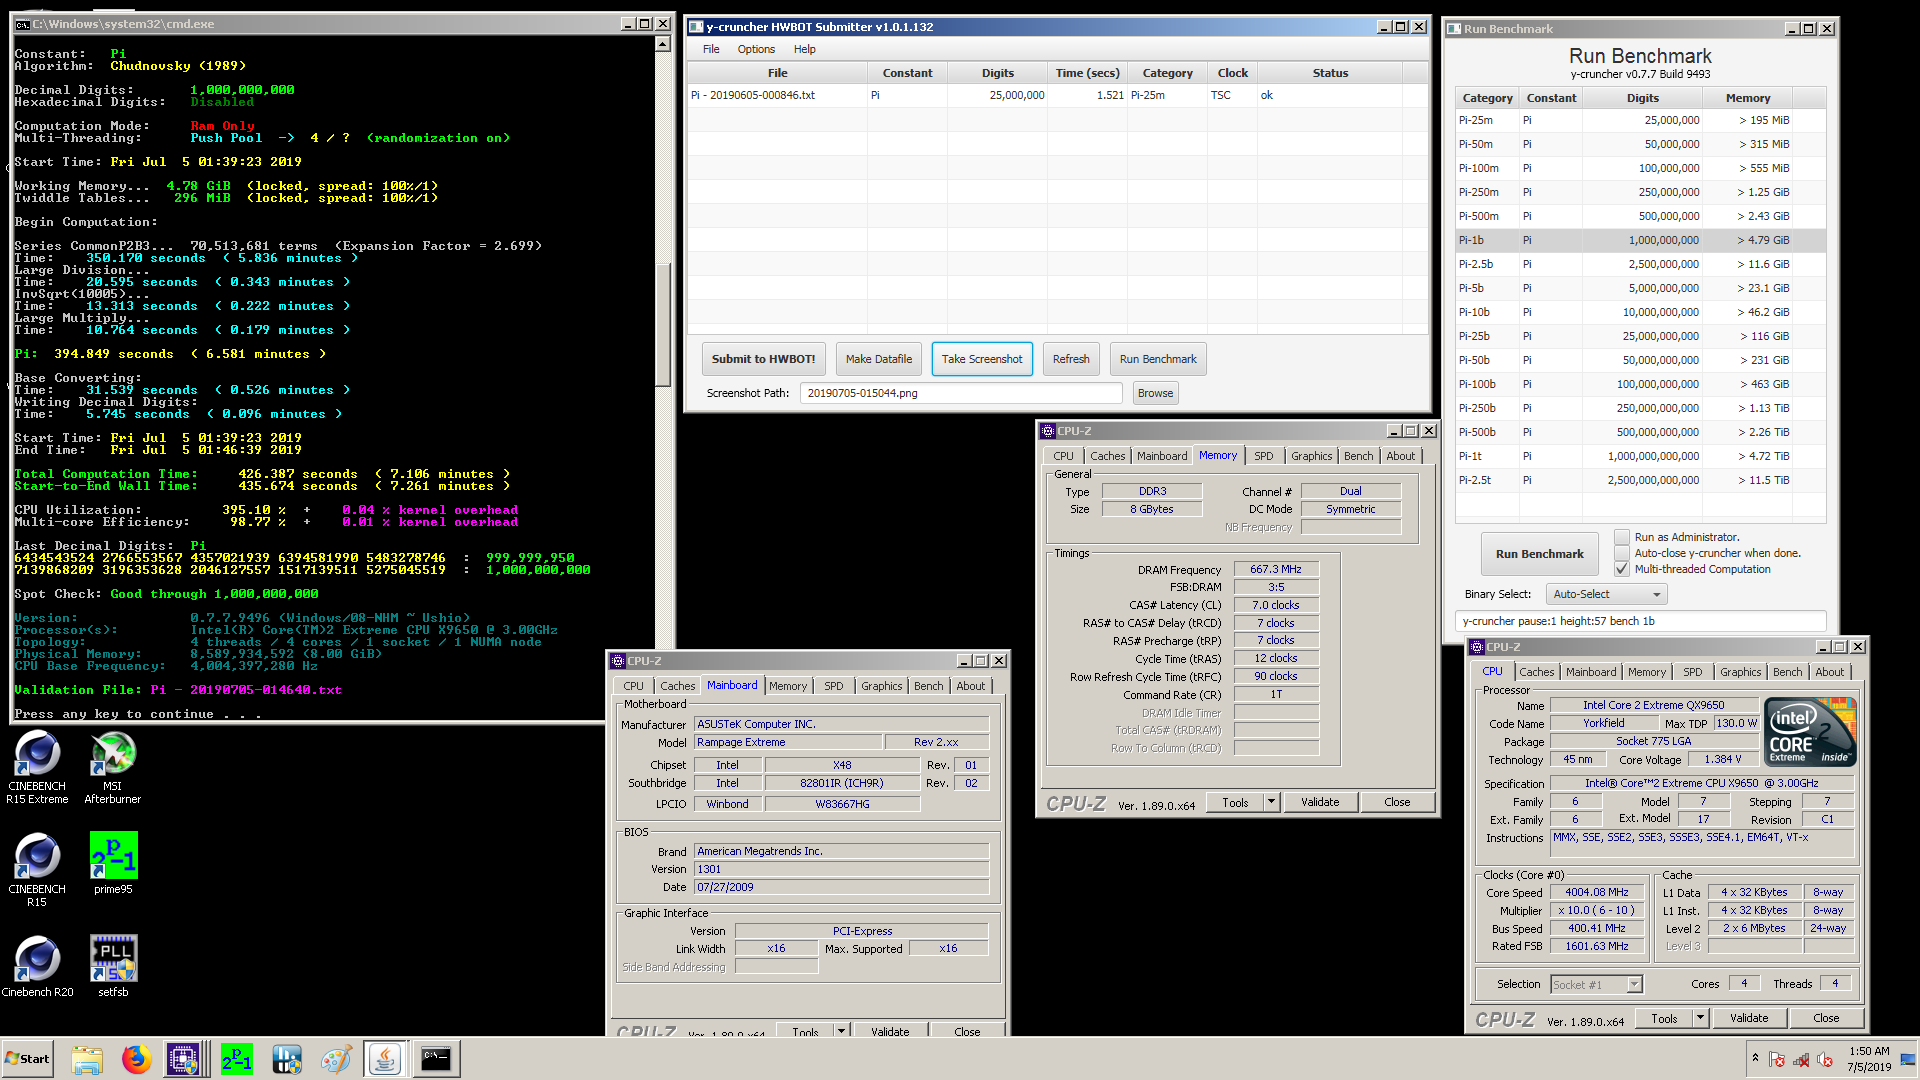The width and height of the screenshot is (1920, 1080).
Task: Open Tools dropdown arrow in CPU-Z CPU window
Action: point(1700,1018)
